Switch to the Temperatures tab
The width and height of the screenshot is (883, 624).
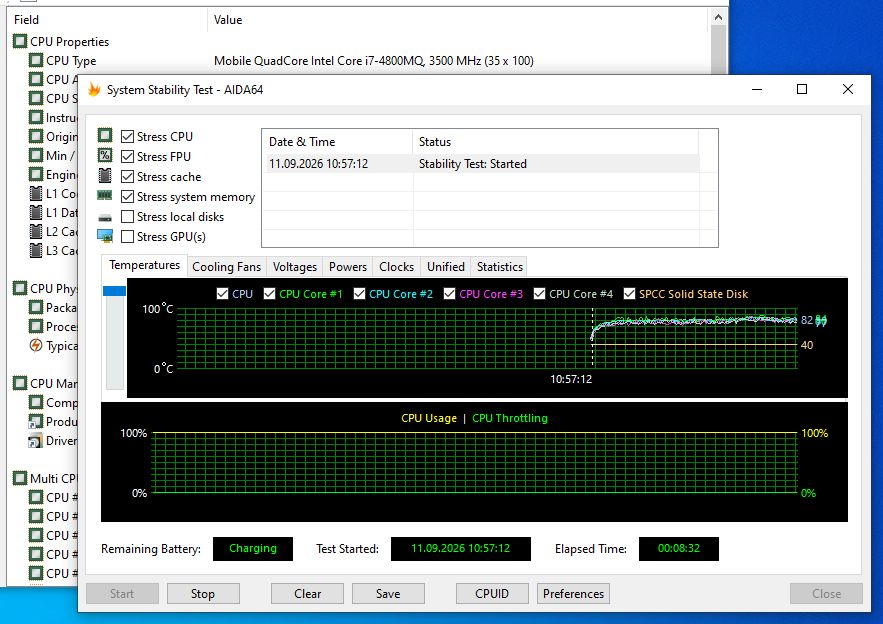point(144,265)
